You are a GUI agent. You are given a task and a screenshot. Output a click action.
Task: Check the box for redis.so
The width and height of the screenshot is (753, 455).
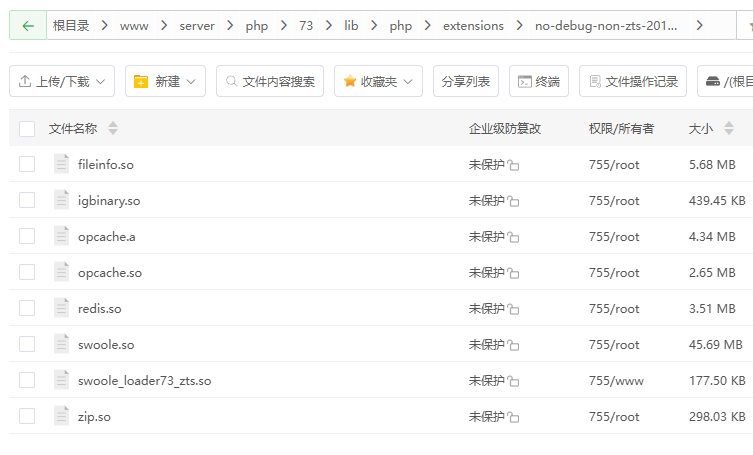[x=27, y=308]
